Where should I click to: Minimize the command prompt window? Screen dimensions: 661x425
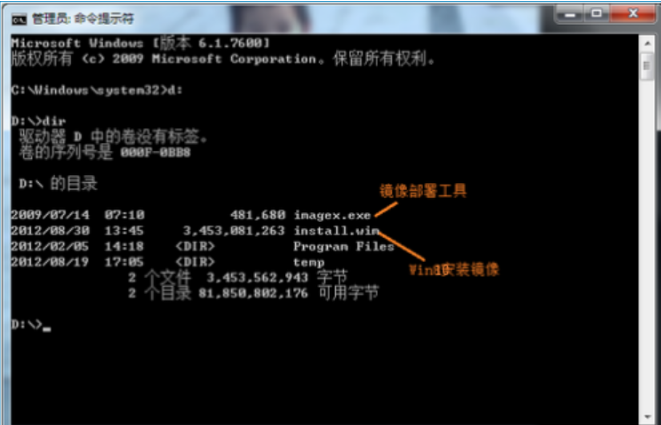click(570, 14)
